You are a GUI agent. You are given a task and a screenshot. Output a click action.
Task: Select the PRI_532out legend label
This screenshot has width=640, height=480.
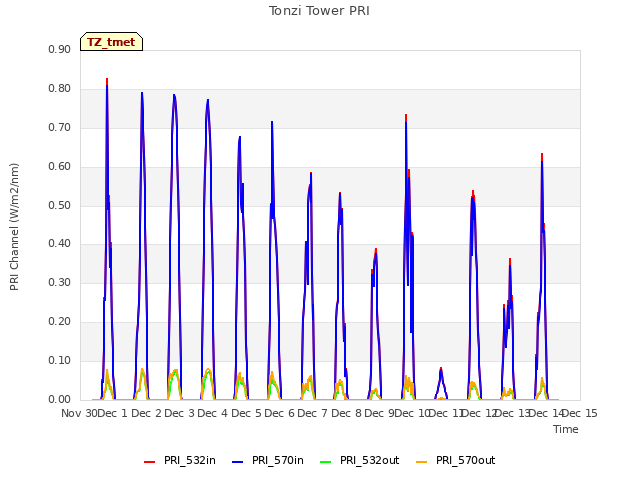pyautogui.click(x=370, y=460)
